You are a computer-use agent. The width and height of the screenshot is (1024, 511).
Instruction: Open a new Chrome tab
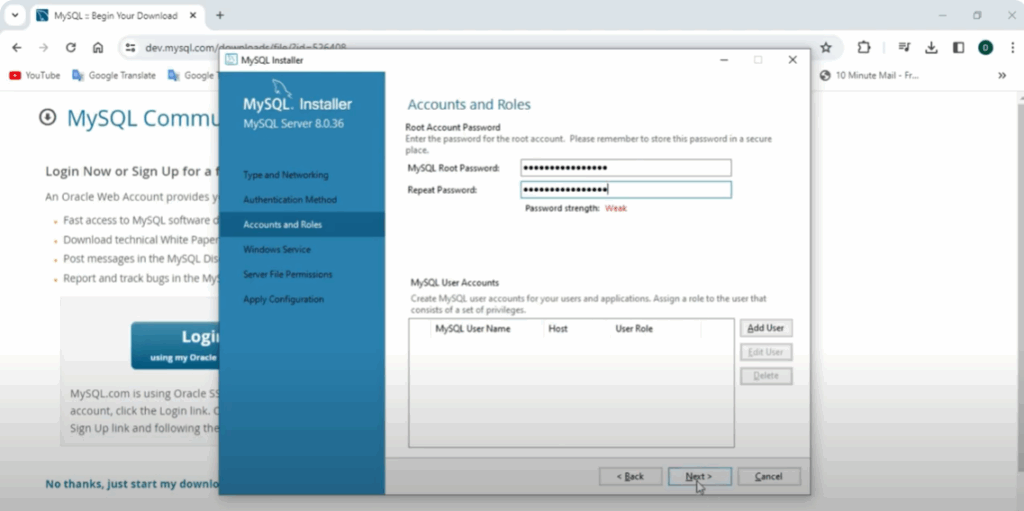click(220, 15)
